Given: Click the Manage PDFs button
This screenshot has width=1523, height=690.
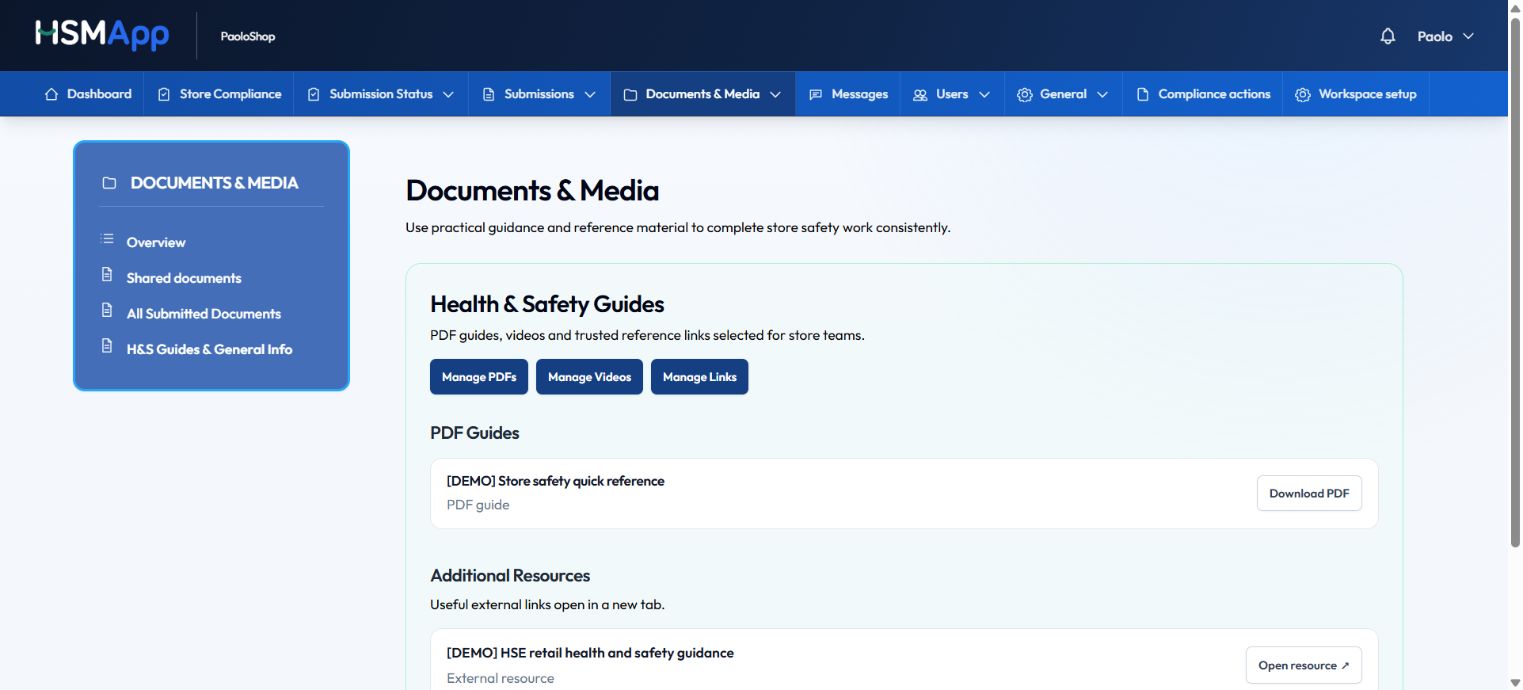Looking at the screenshot, I should coord(479,377).
